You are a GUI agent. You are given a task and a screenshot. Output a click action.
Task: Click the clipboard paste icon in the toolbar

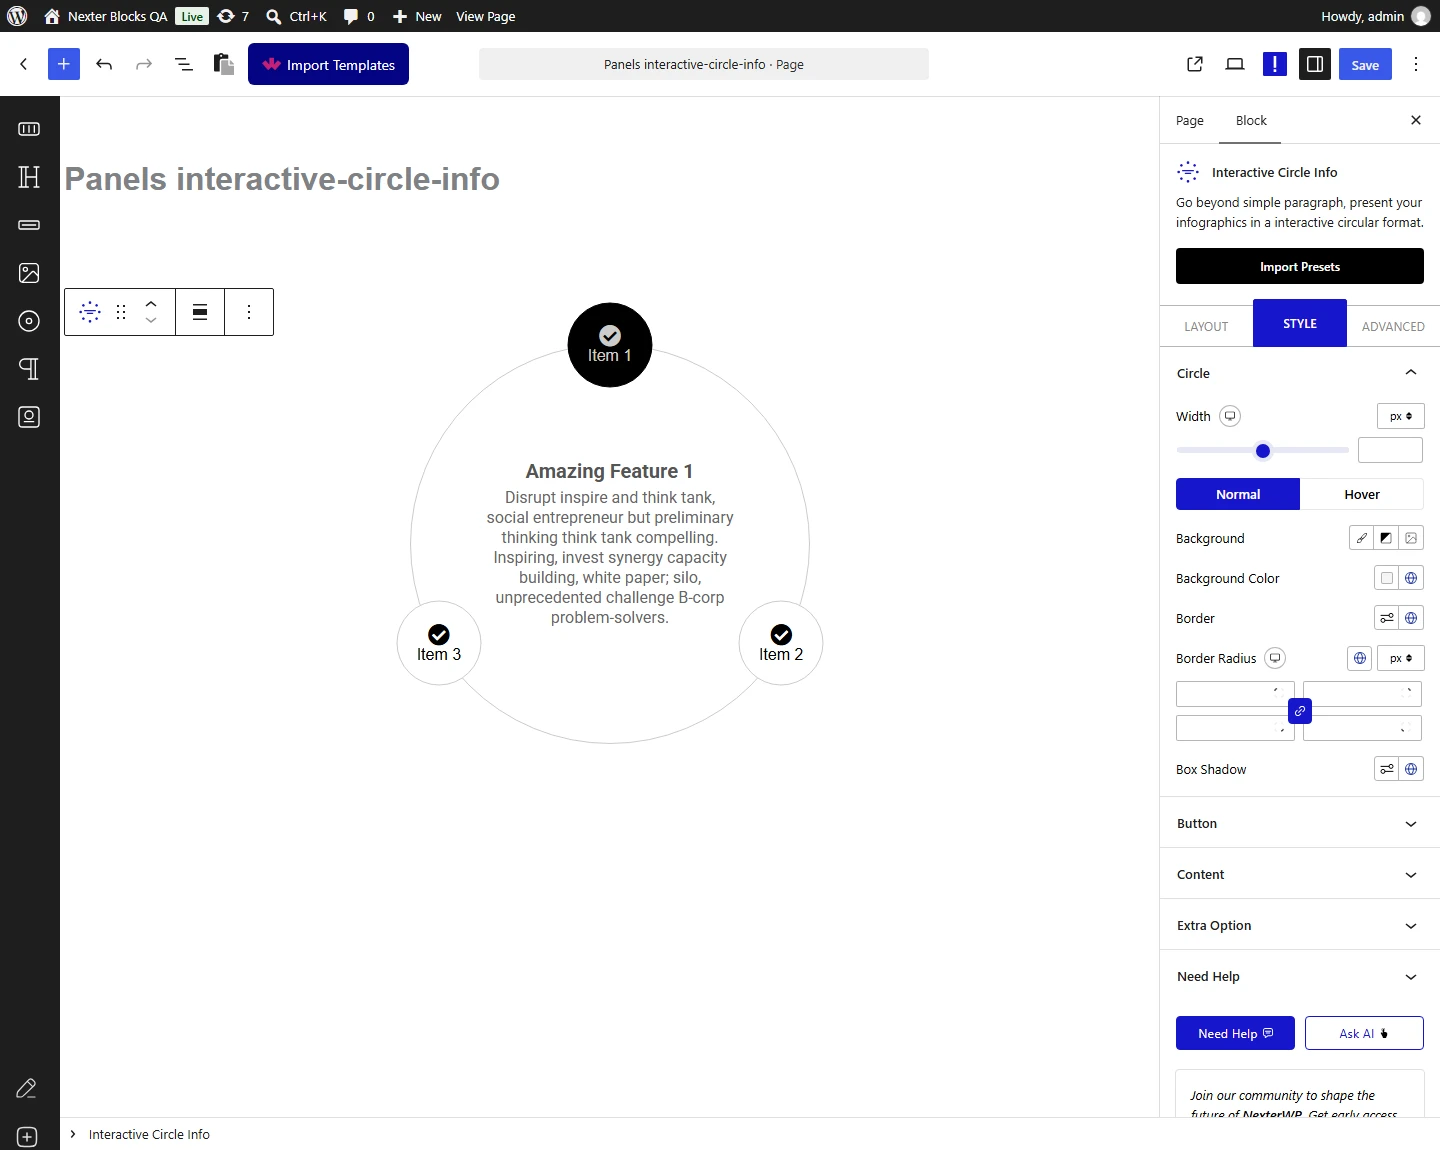click(224, 64)
